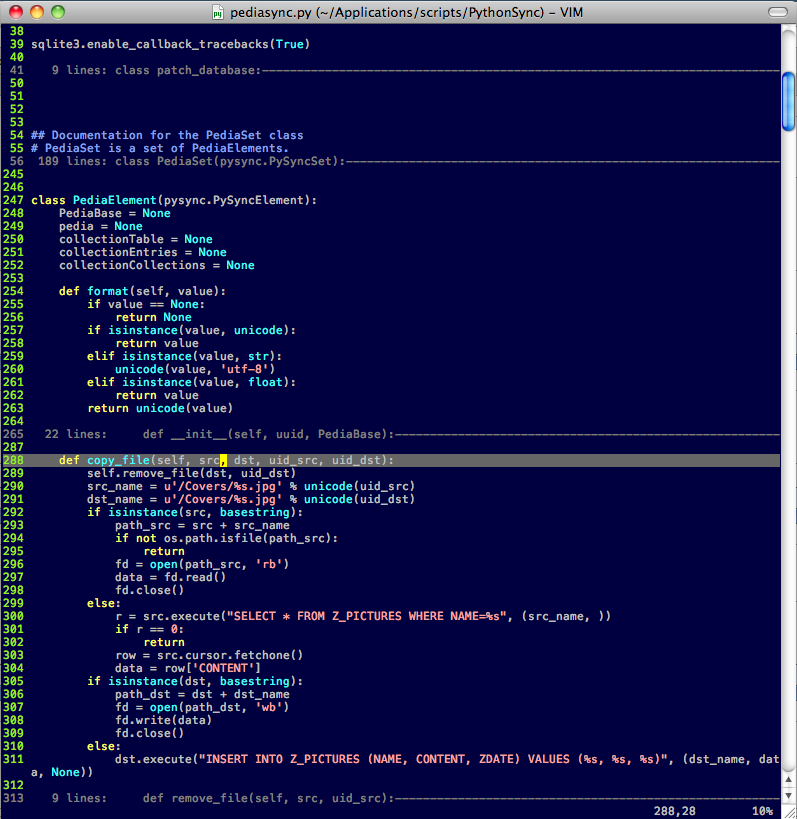Expand the folded class PediaSet block
Viewport: 797px width, 819px height.
point(192,161)
